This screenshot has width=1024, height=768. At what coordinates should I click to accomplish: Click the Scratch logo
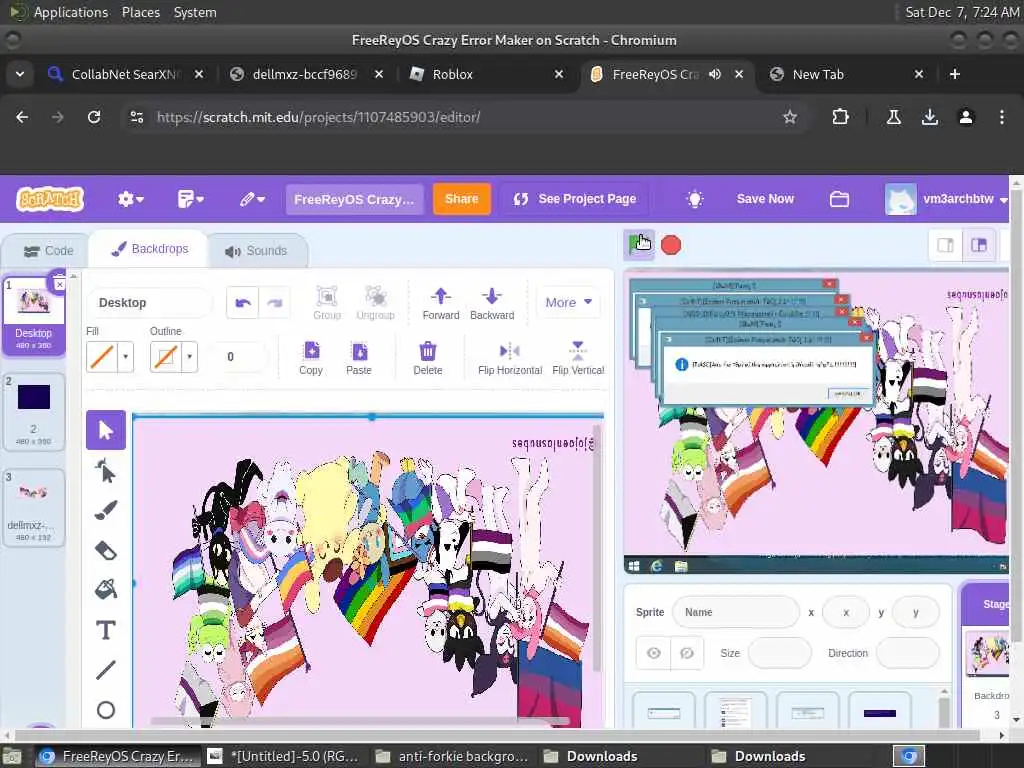tap(50, 199)
